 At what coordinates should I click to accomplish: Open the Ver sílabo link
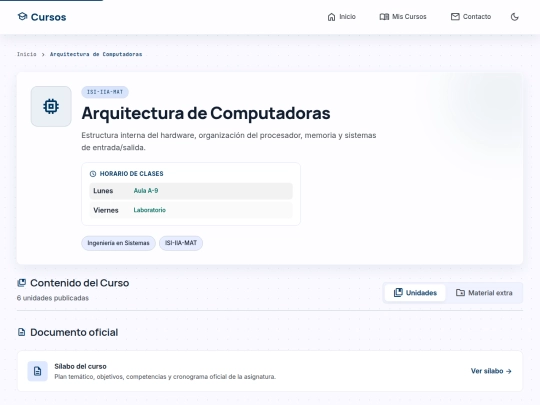point(491,371)
